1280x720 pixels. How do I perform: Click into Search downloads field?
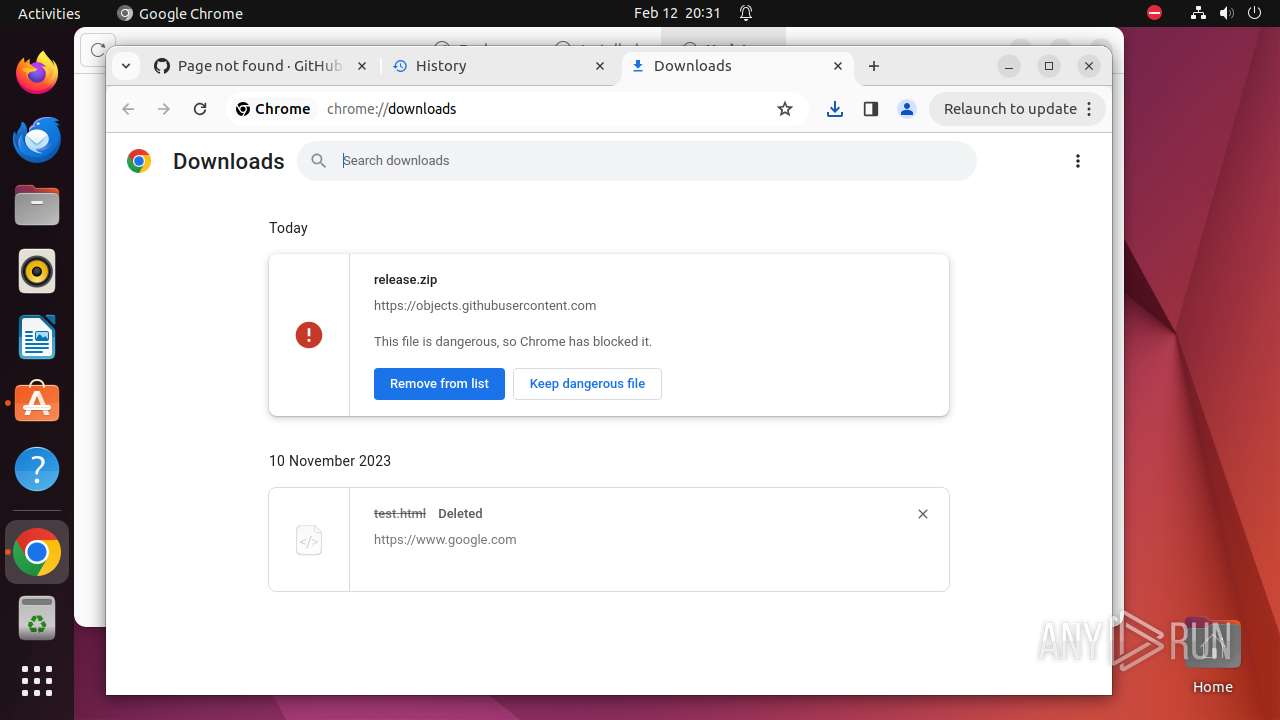click(637, 161)
